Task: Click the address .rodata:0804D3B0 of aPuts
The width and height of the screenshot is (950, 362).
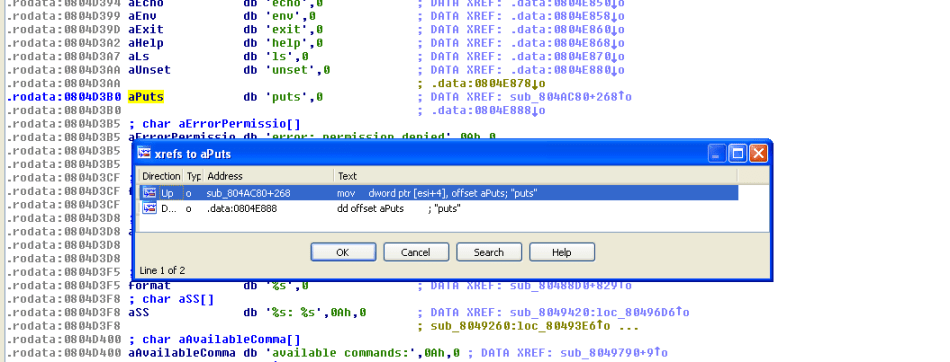Action: pos(64,96)
